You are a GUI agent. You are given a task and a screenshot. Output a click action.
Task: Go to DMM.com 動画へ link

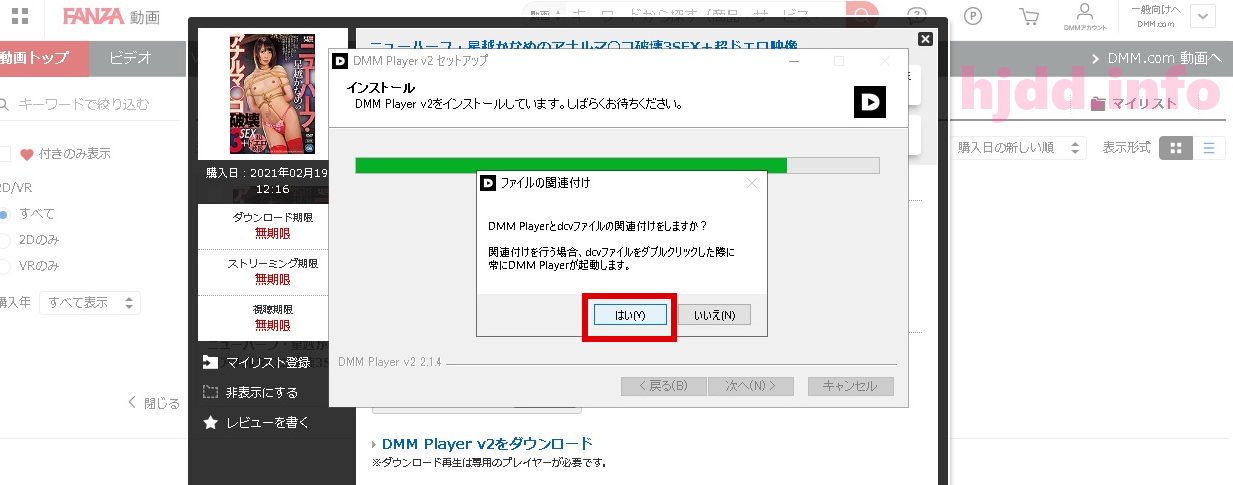(x=1157, y=59)
